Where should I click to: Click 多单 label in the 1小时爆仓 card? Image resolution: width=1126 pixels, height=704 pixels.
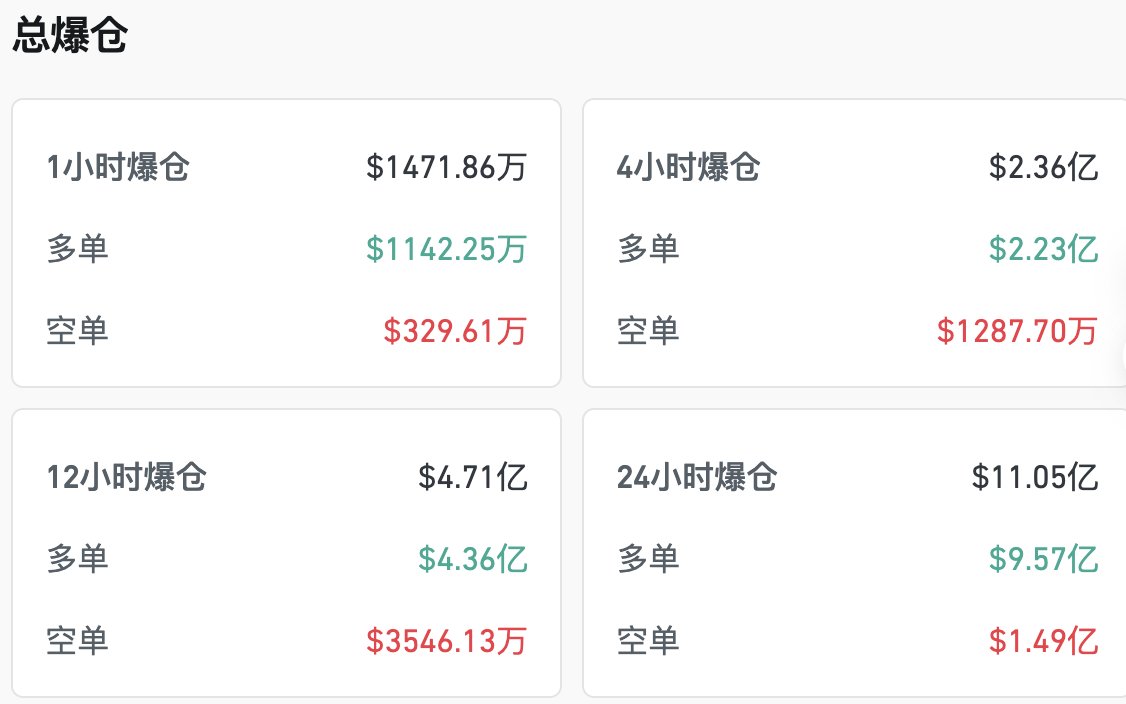78,249
